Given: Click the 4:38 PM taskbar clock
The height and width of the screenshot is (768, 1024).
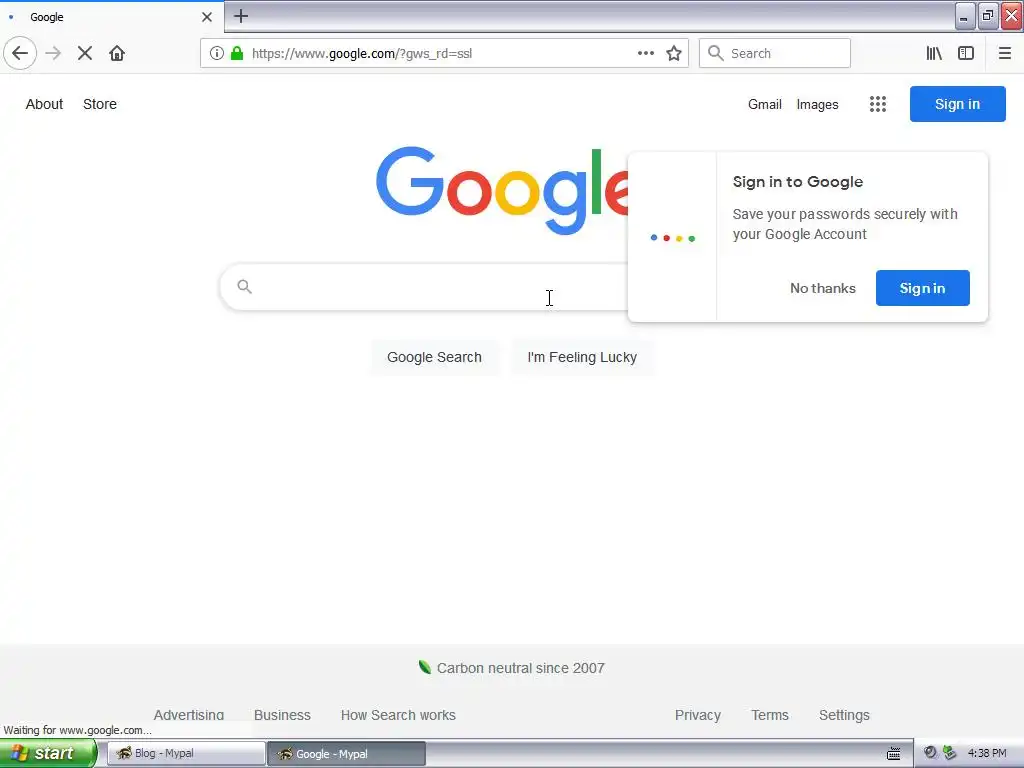Looking at the screenshot, I should [987, 753].
